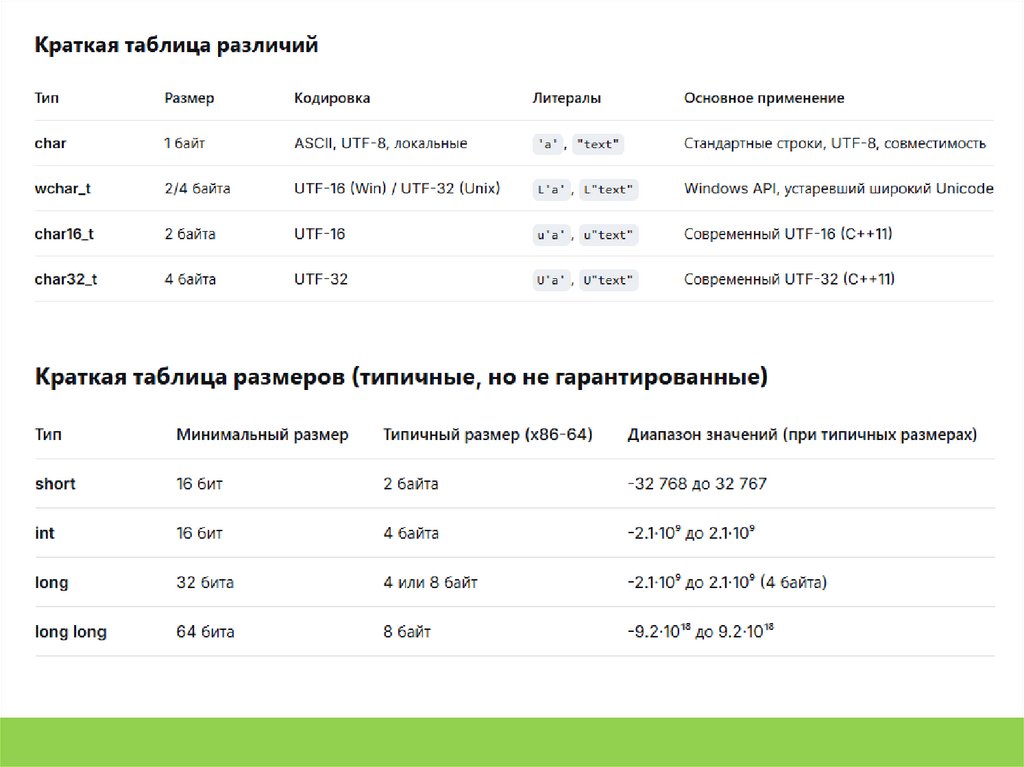Click 'Основное применение' column header
The height and width of the screenshot is (767, 1024).
pos(764,98)
